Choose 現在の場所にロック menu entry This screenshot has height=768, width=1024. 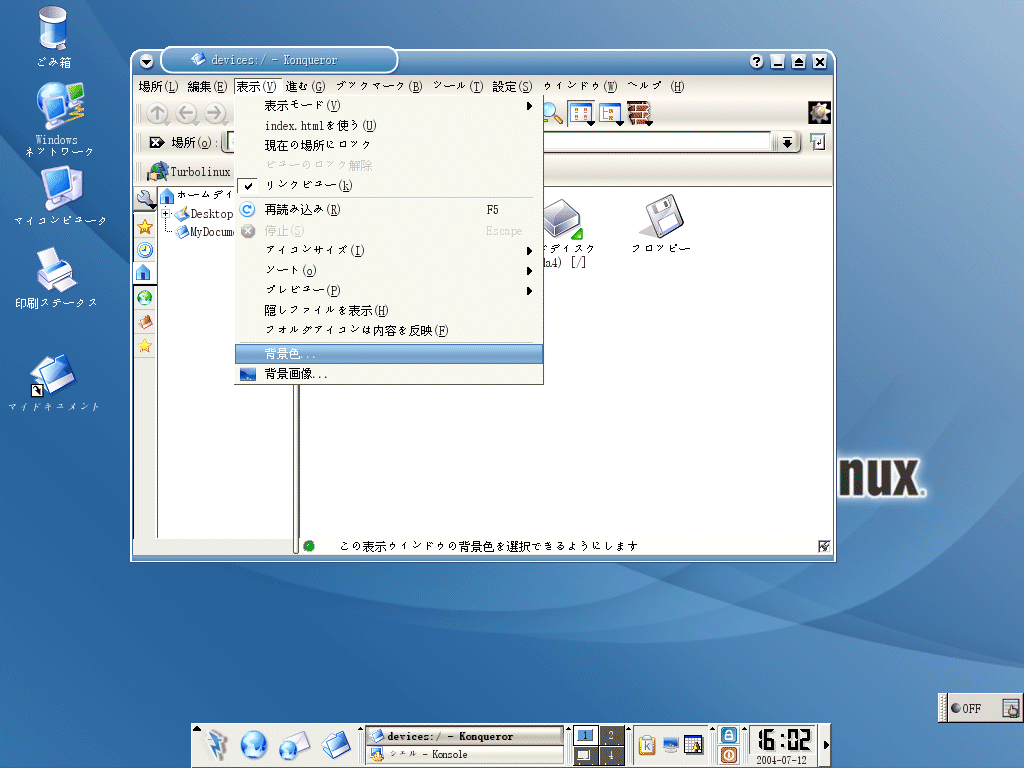tap(389, 145)
